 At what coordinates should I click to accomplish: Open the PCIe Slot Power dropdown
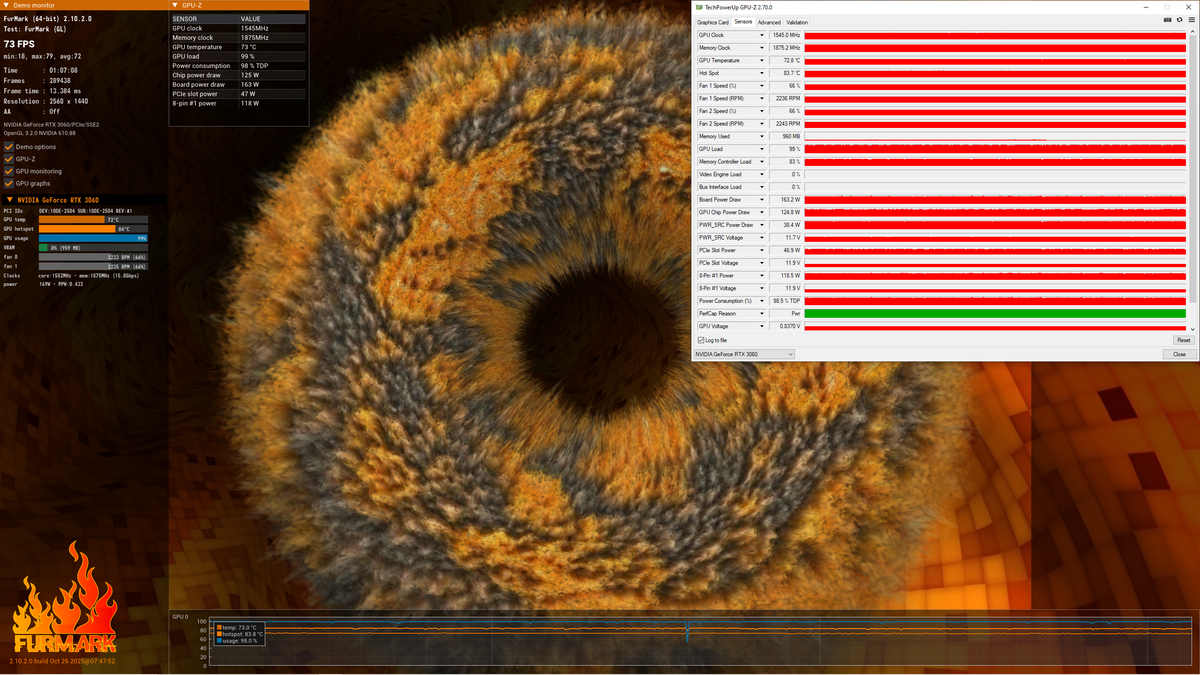(762, 250)
